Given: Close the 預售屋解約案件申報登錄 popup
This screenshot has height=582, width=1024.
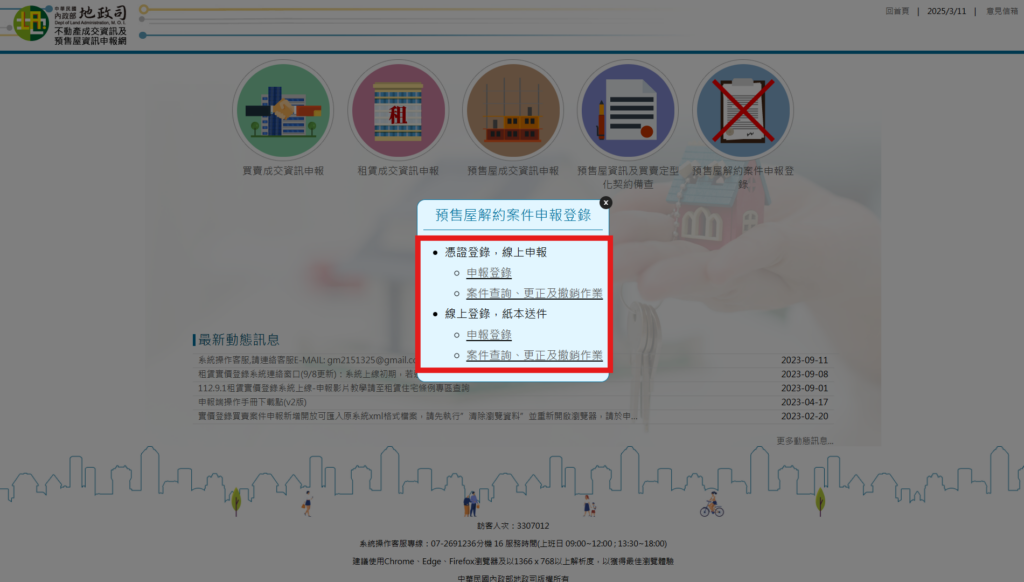Looking at the screenshot, I should [x=605, y=202].
